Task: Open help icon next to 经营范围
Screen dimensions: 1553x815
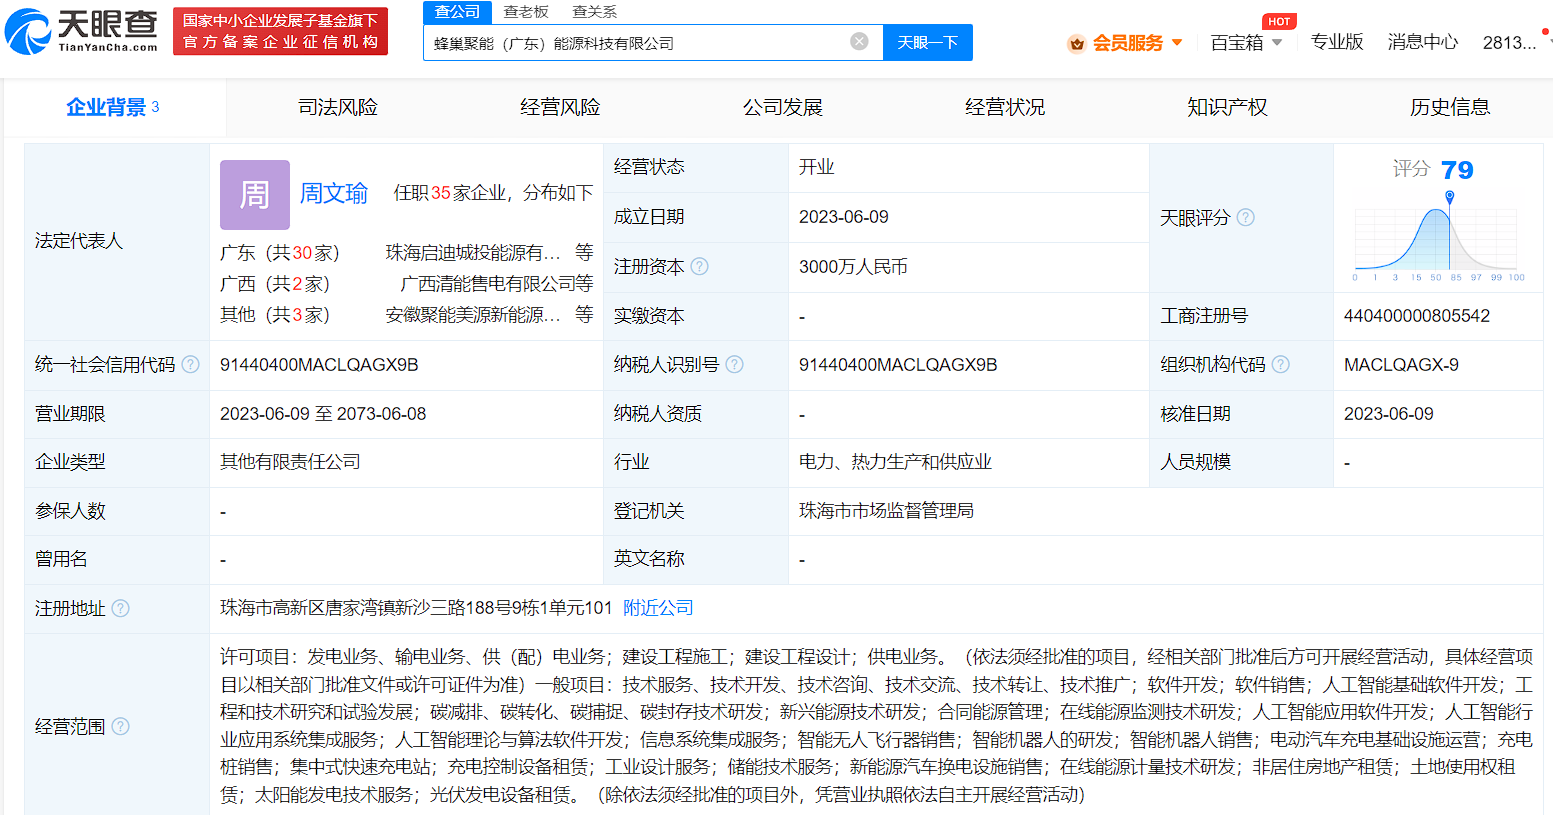Action: 120,726
